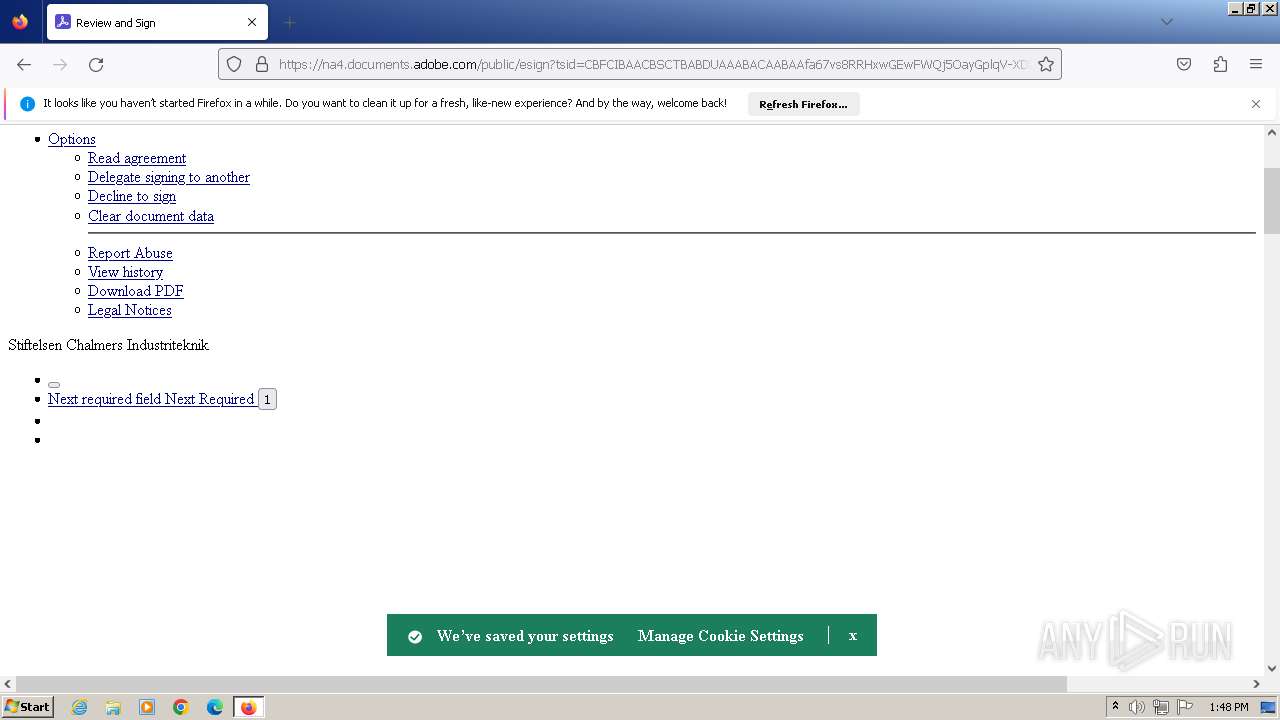The height and width of the screenshot is (720, 1280).
Task: Select the Review and Sign tab
Action: click(157, 22)
